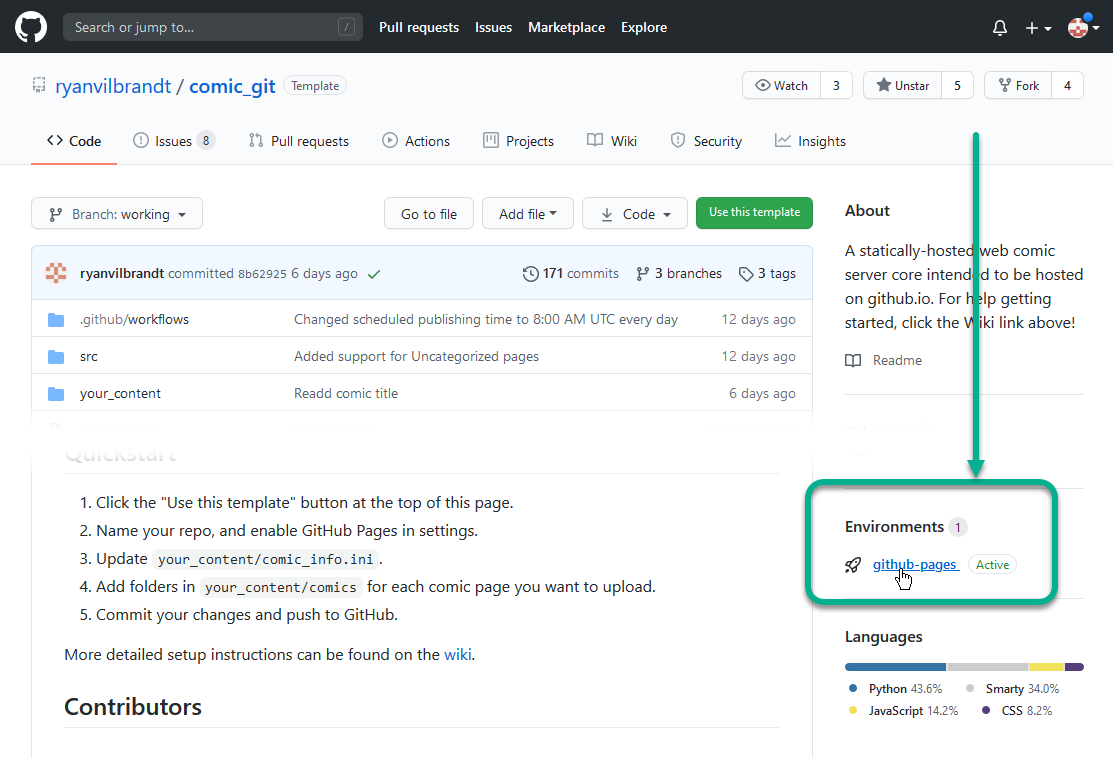
Task: View 3 branches
Action: click(x=679, y=273)
